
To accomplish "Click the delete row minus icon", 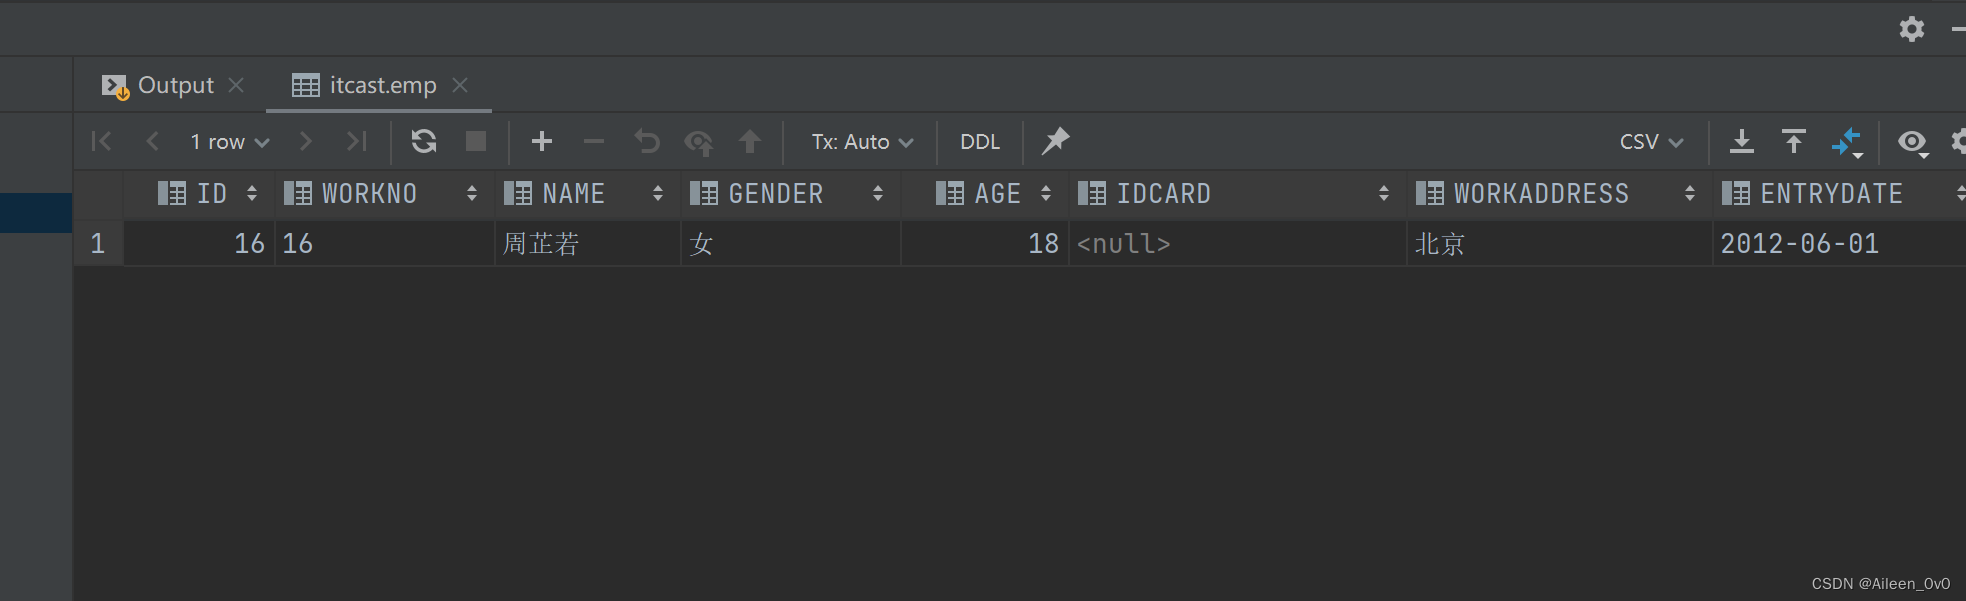I will (594, 141).
